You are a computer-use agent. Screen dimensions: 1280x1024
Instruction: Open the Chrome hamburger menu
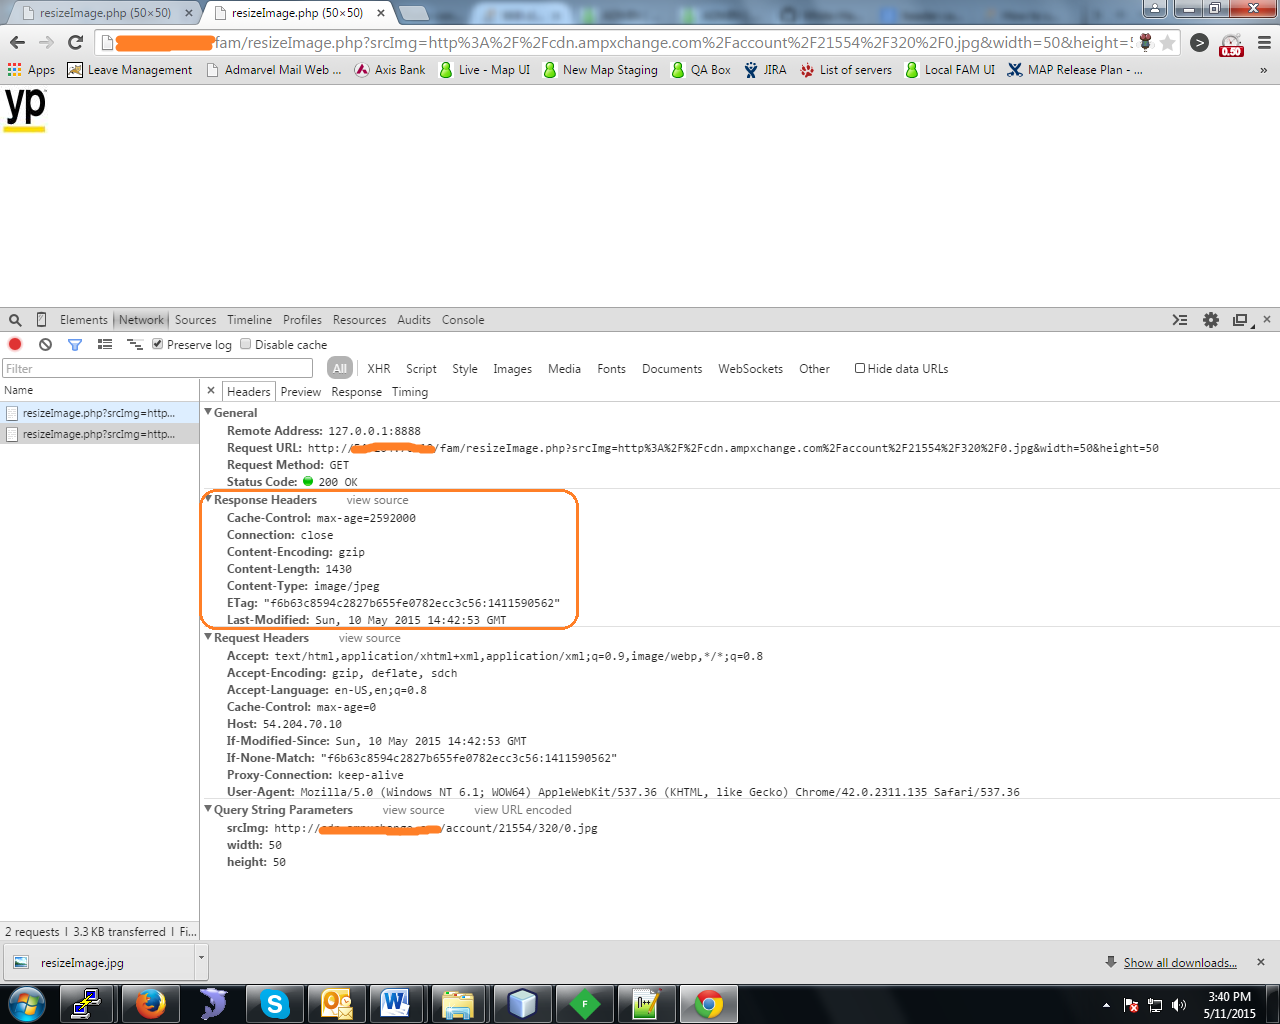point(1264,43)
